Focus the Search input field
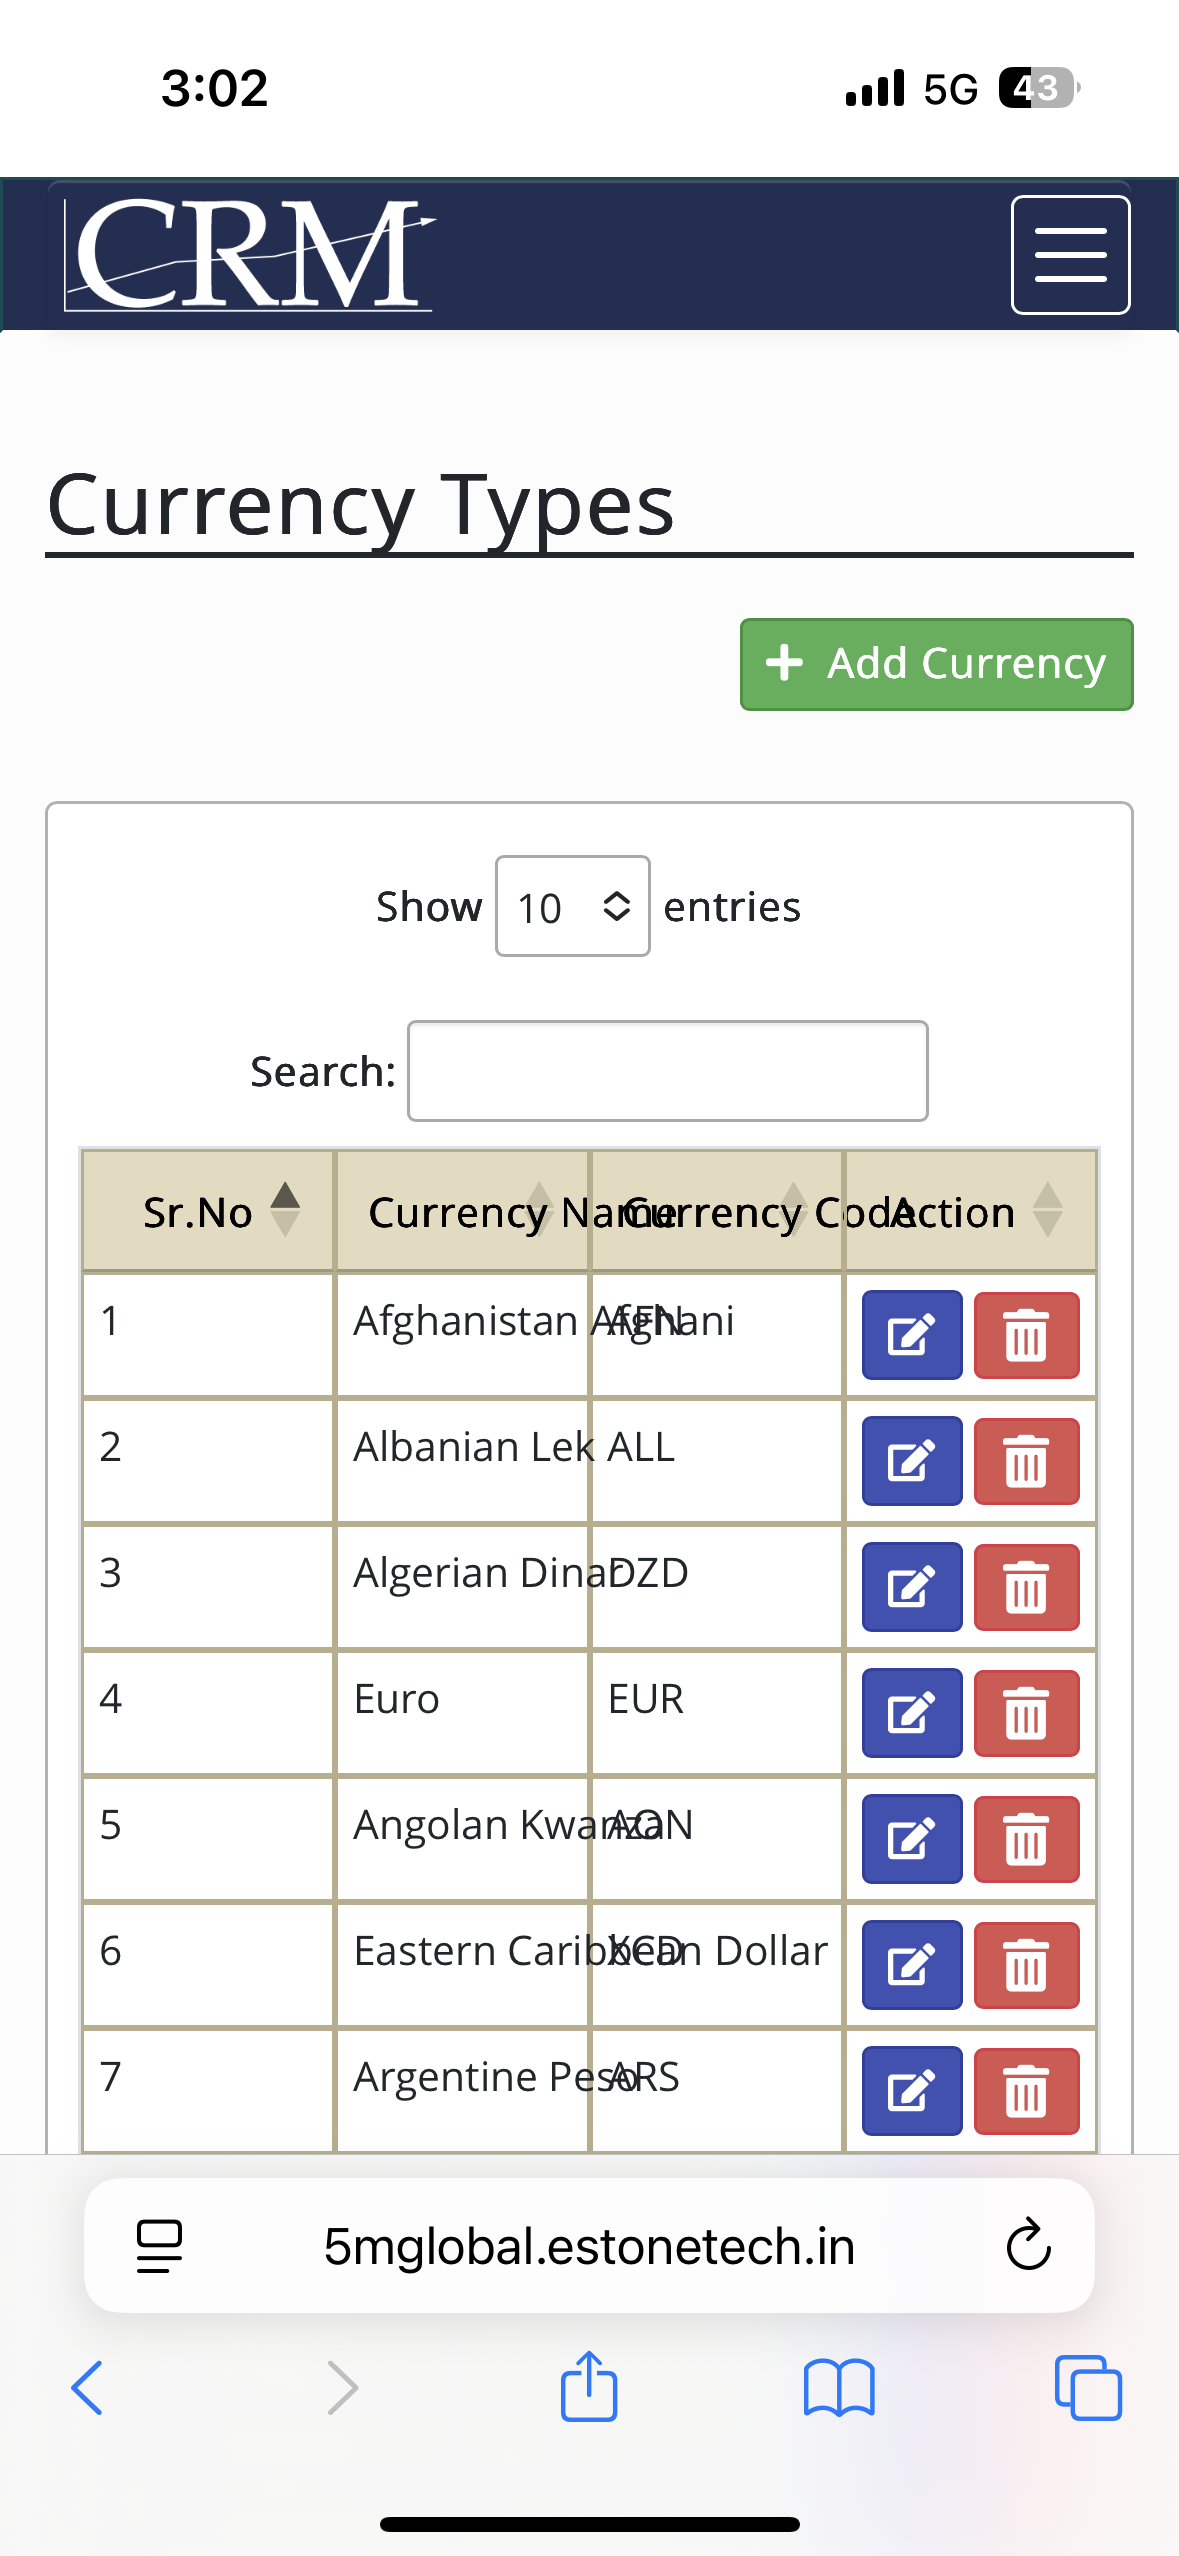This screenshot has width=1179, height=2556. 667,1071
